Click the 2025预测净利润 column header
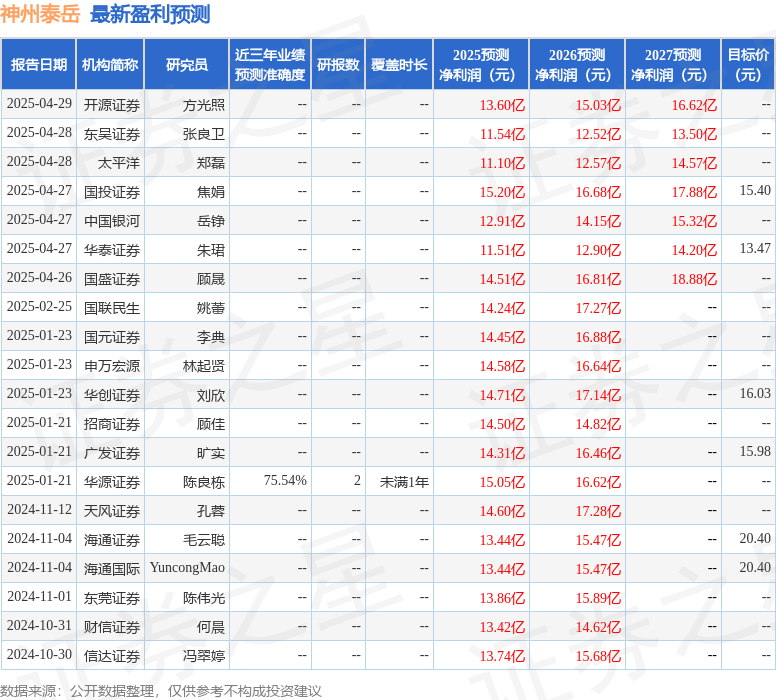The height and width of the screenshot is (700, 776). (481, 65)
